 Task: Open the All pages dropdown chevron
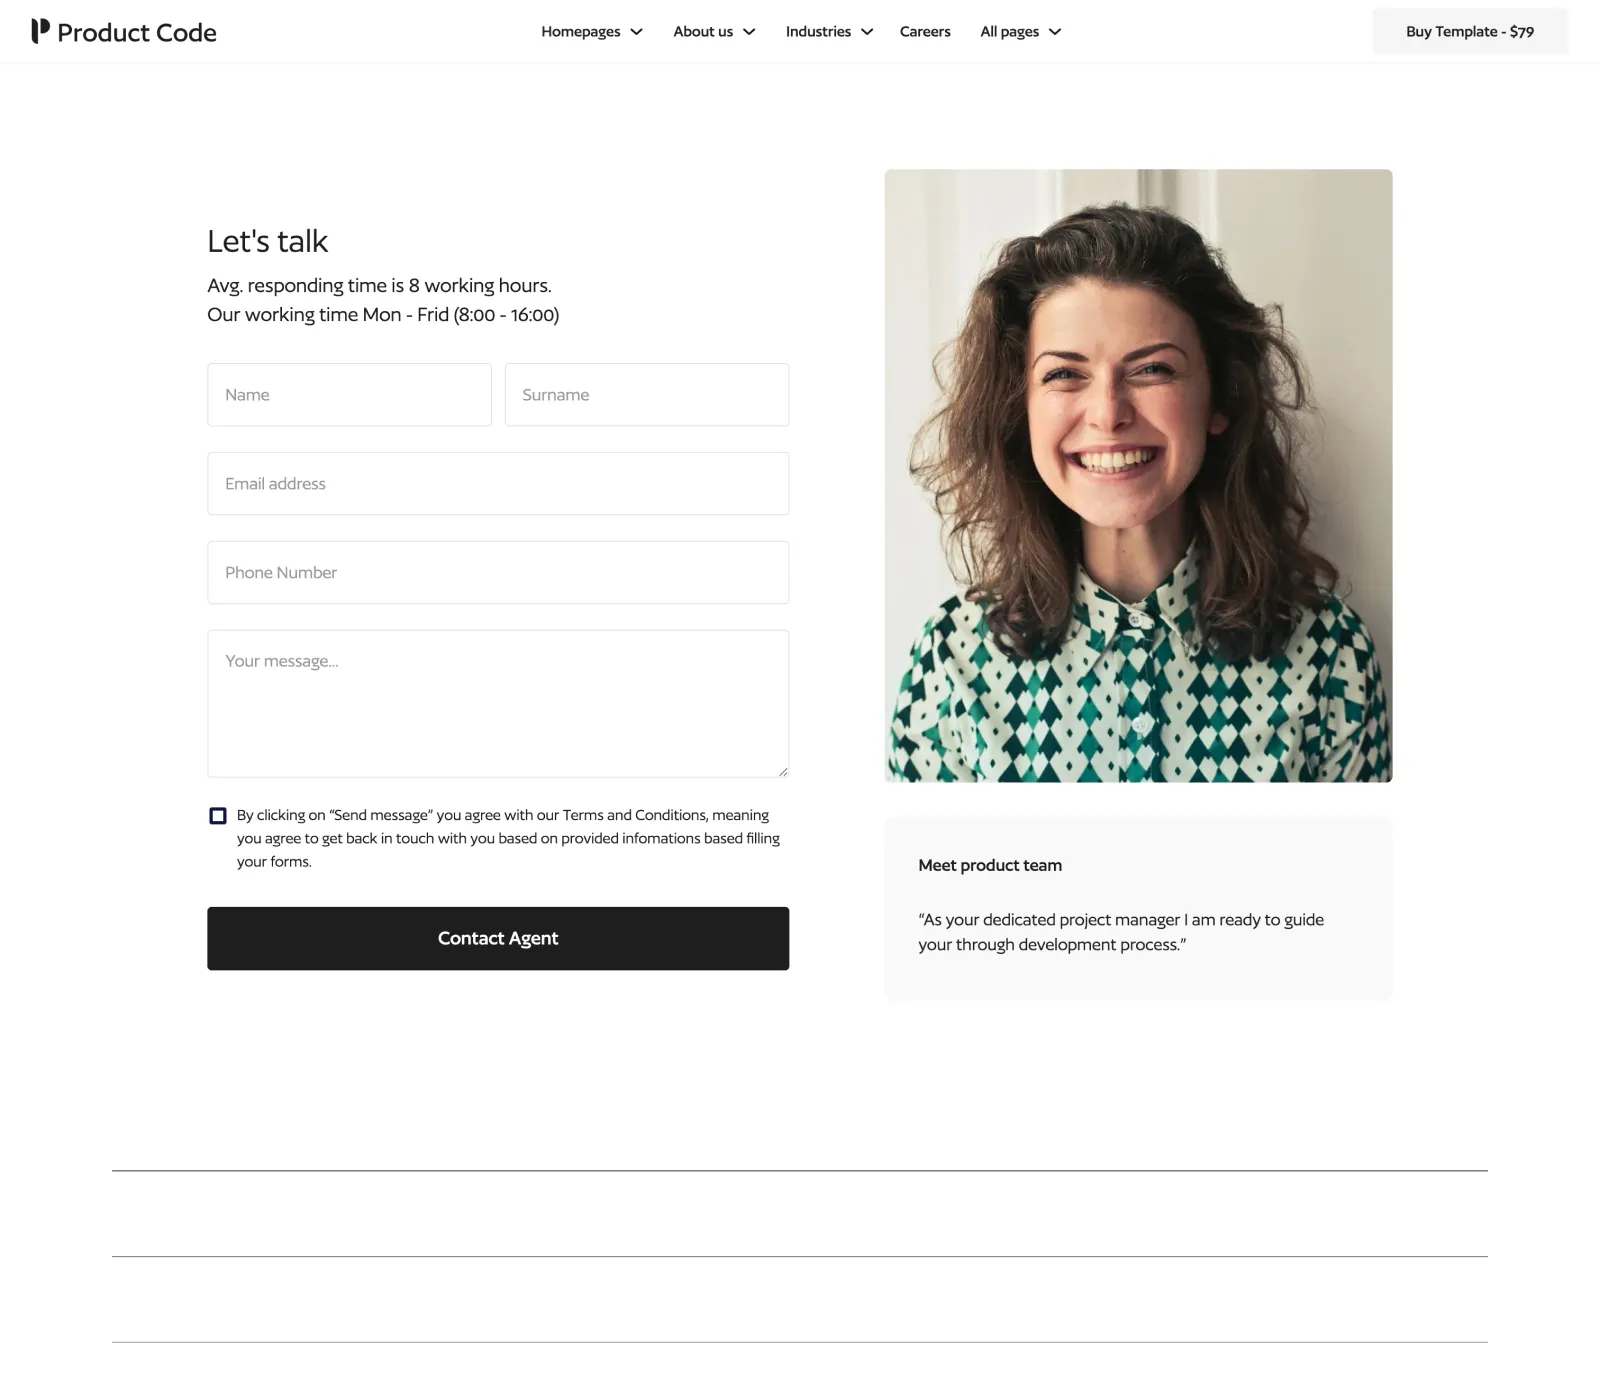coord(1055,32)
